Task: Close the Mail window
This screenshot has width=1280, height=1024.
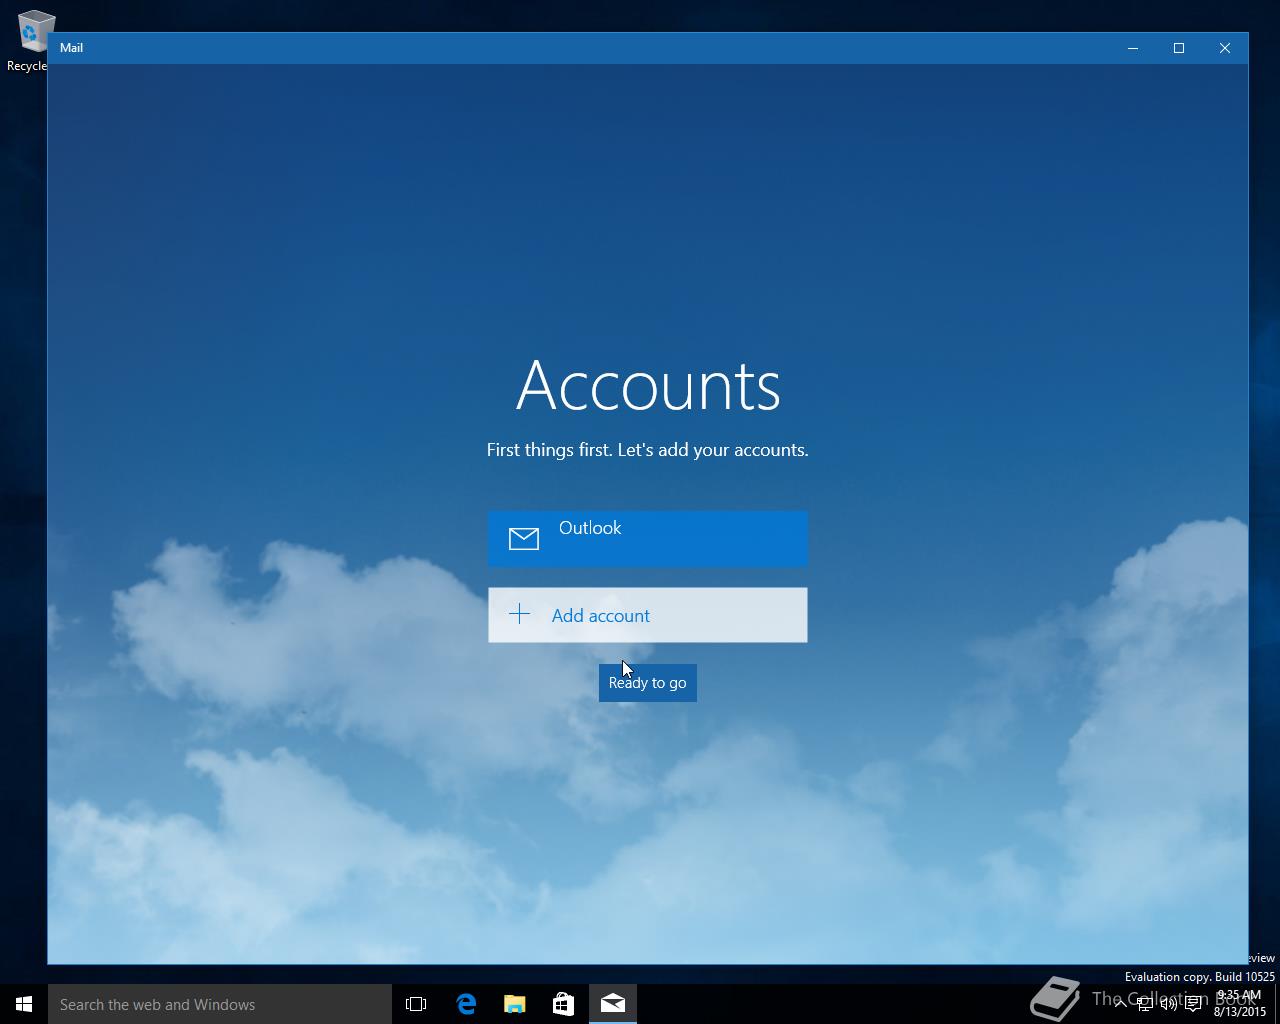Action: [1225, 48]
